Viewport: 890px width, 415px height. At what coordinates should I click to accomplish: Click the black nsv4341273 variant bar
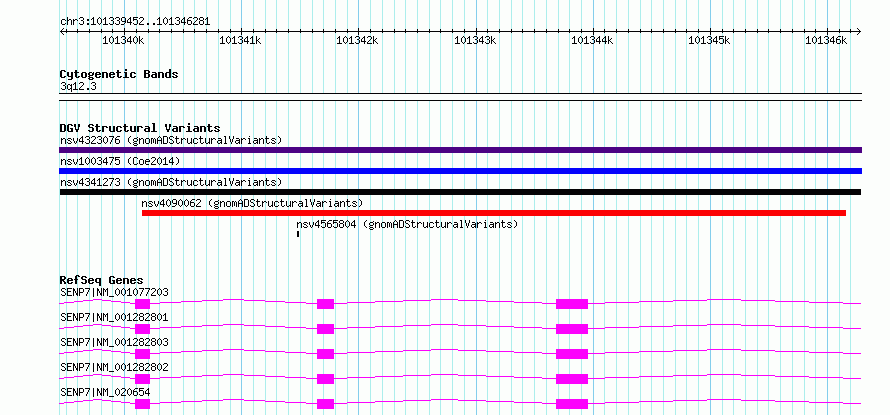coord(460,192)
